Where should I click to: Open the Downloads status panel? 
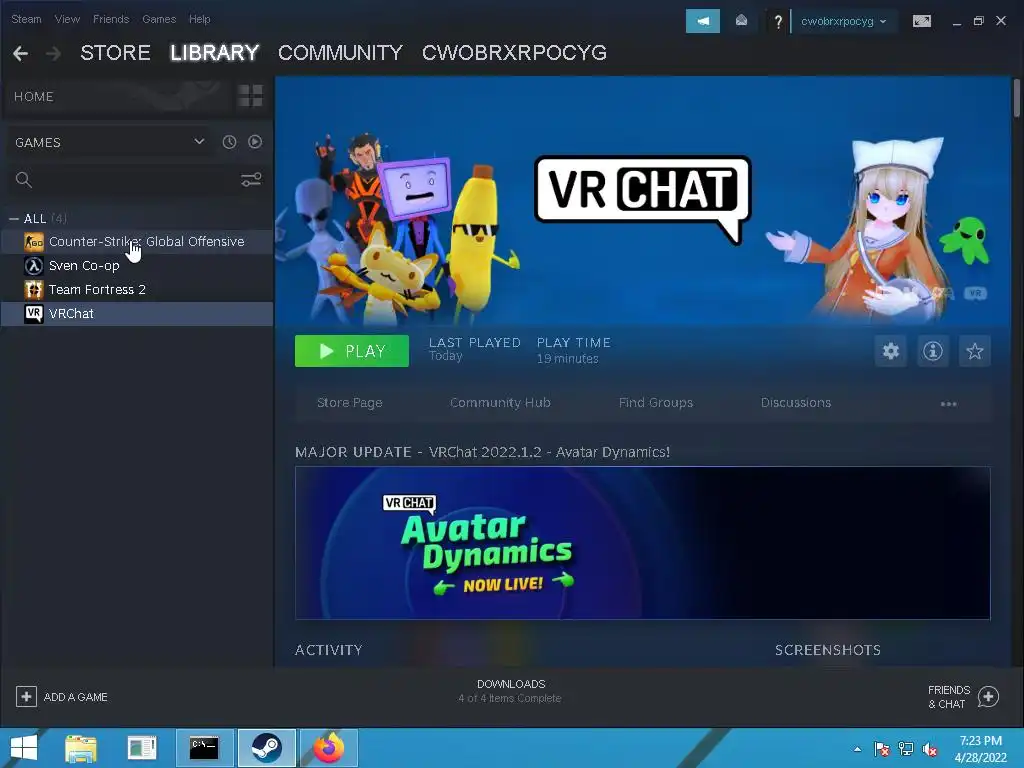pos(510,691)
